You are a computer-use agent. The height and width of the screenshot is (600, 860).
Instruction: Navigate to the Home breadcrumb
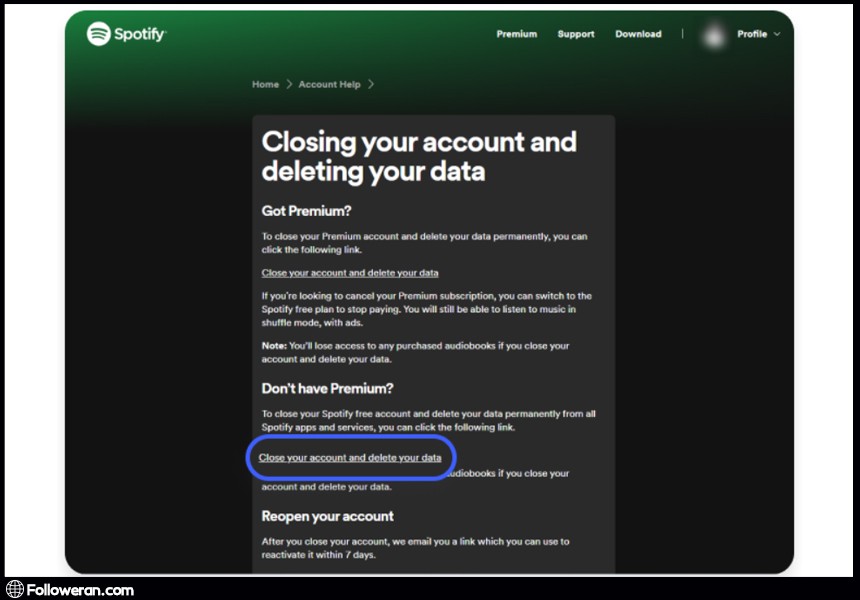point(265,85)
